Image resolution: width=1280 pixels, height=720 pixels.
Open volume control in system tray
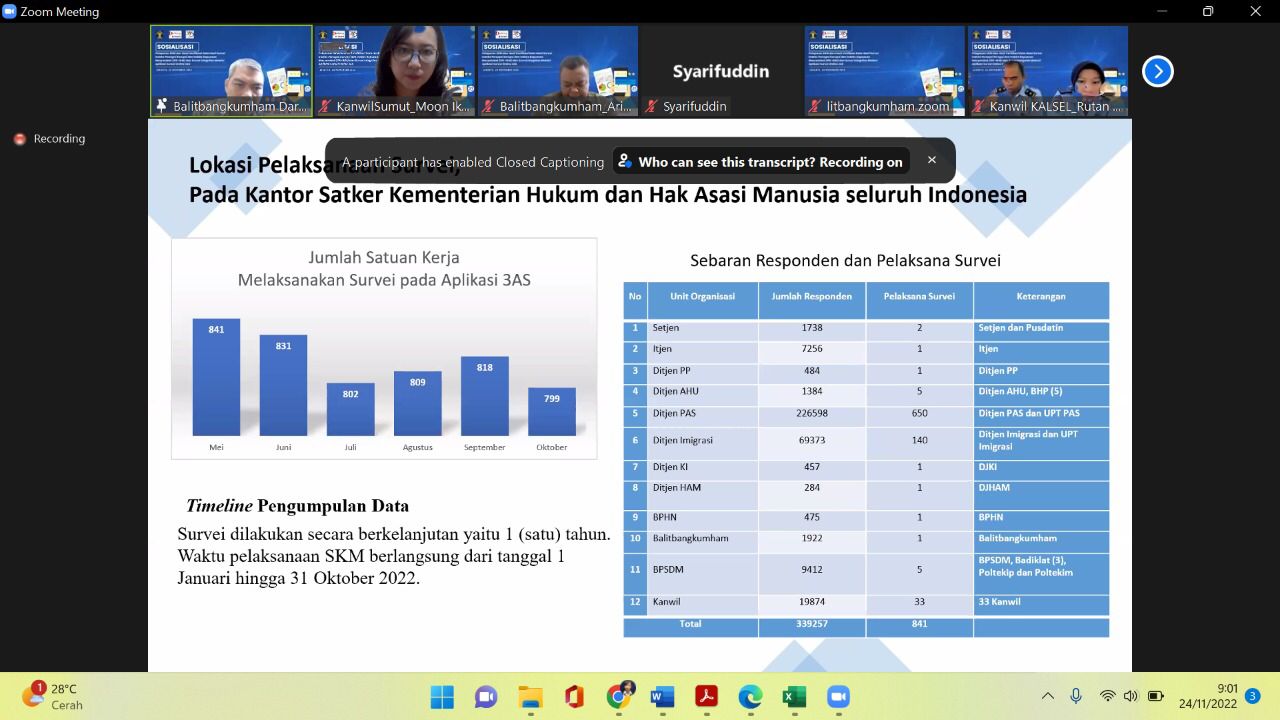pyautogui.click(x=1130, y=696)
